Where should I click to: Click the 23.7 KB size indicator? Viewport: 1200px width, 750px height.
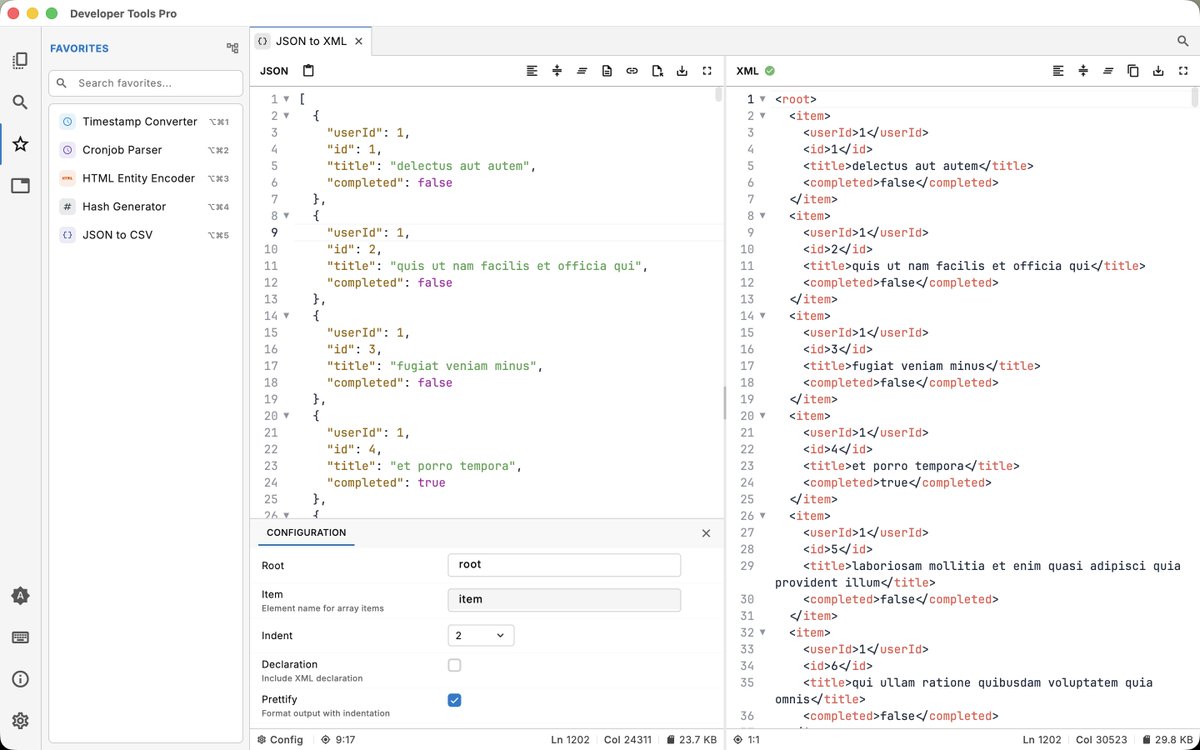click(x=691, y=740)
